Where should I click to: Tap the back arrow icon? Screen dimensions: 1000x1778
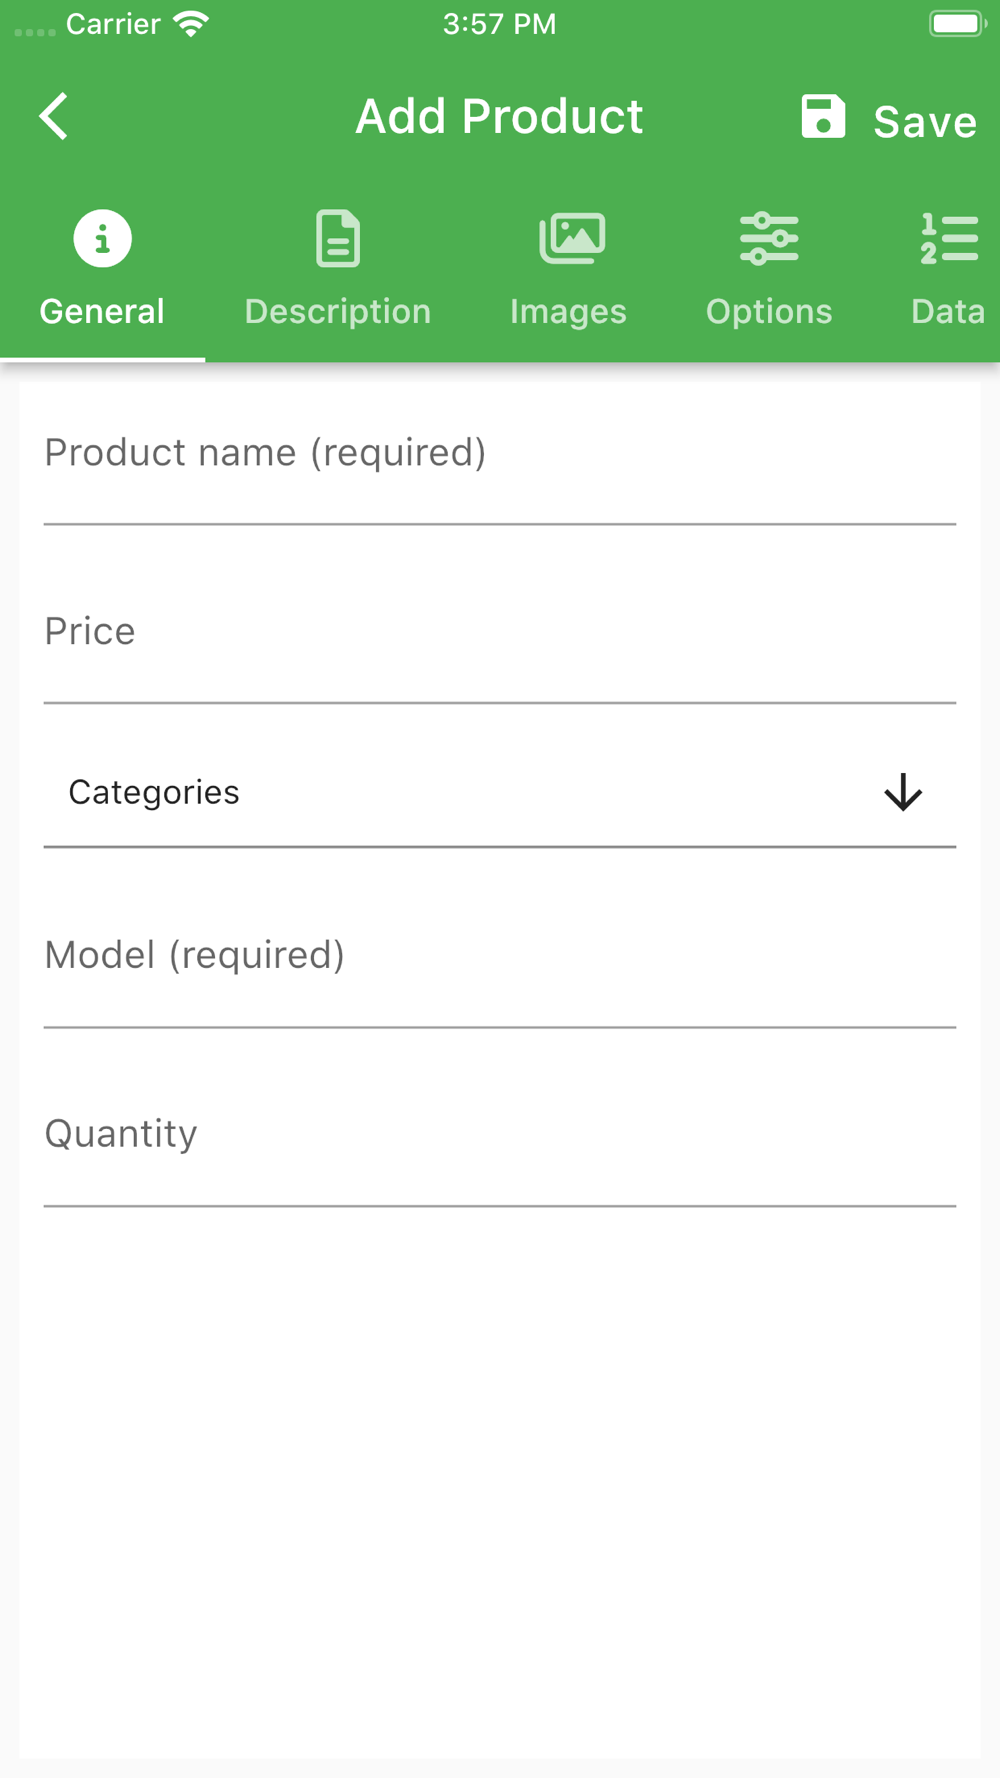(54, 117)
